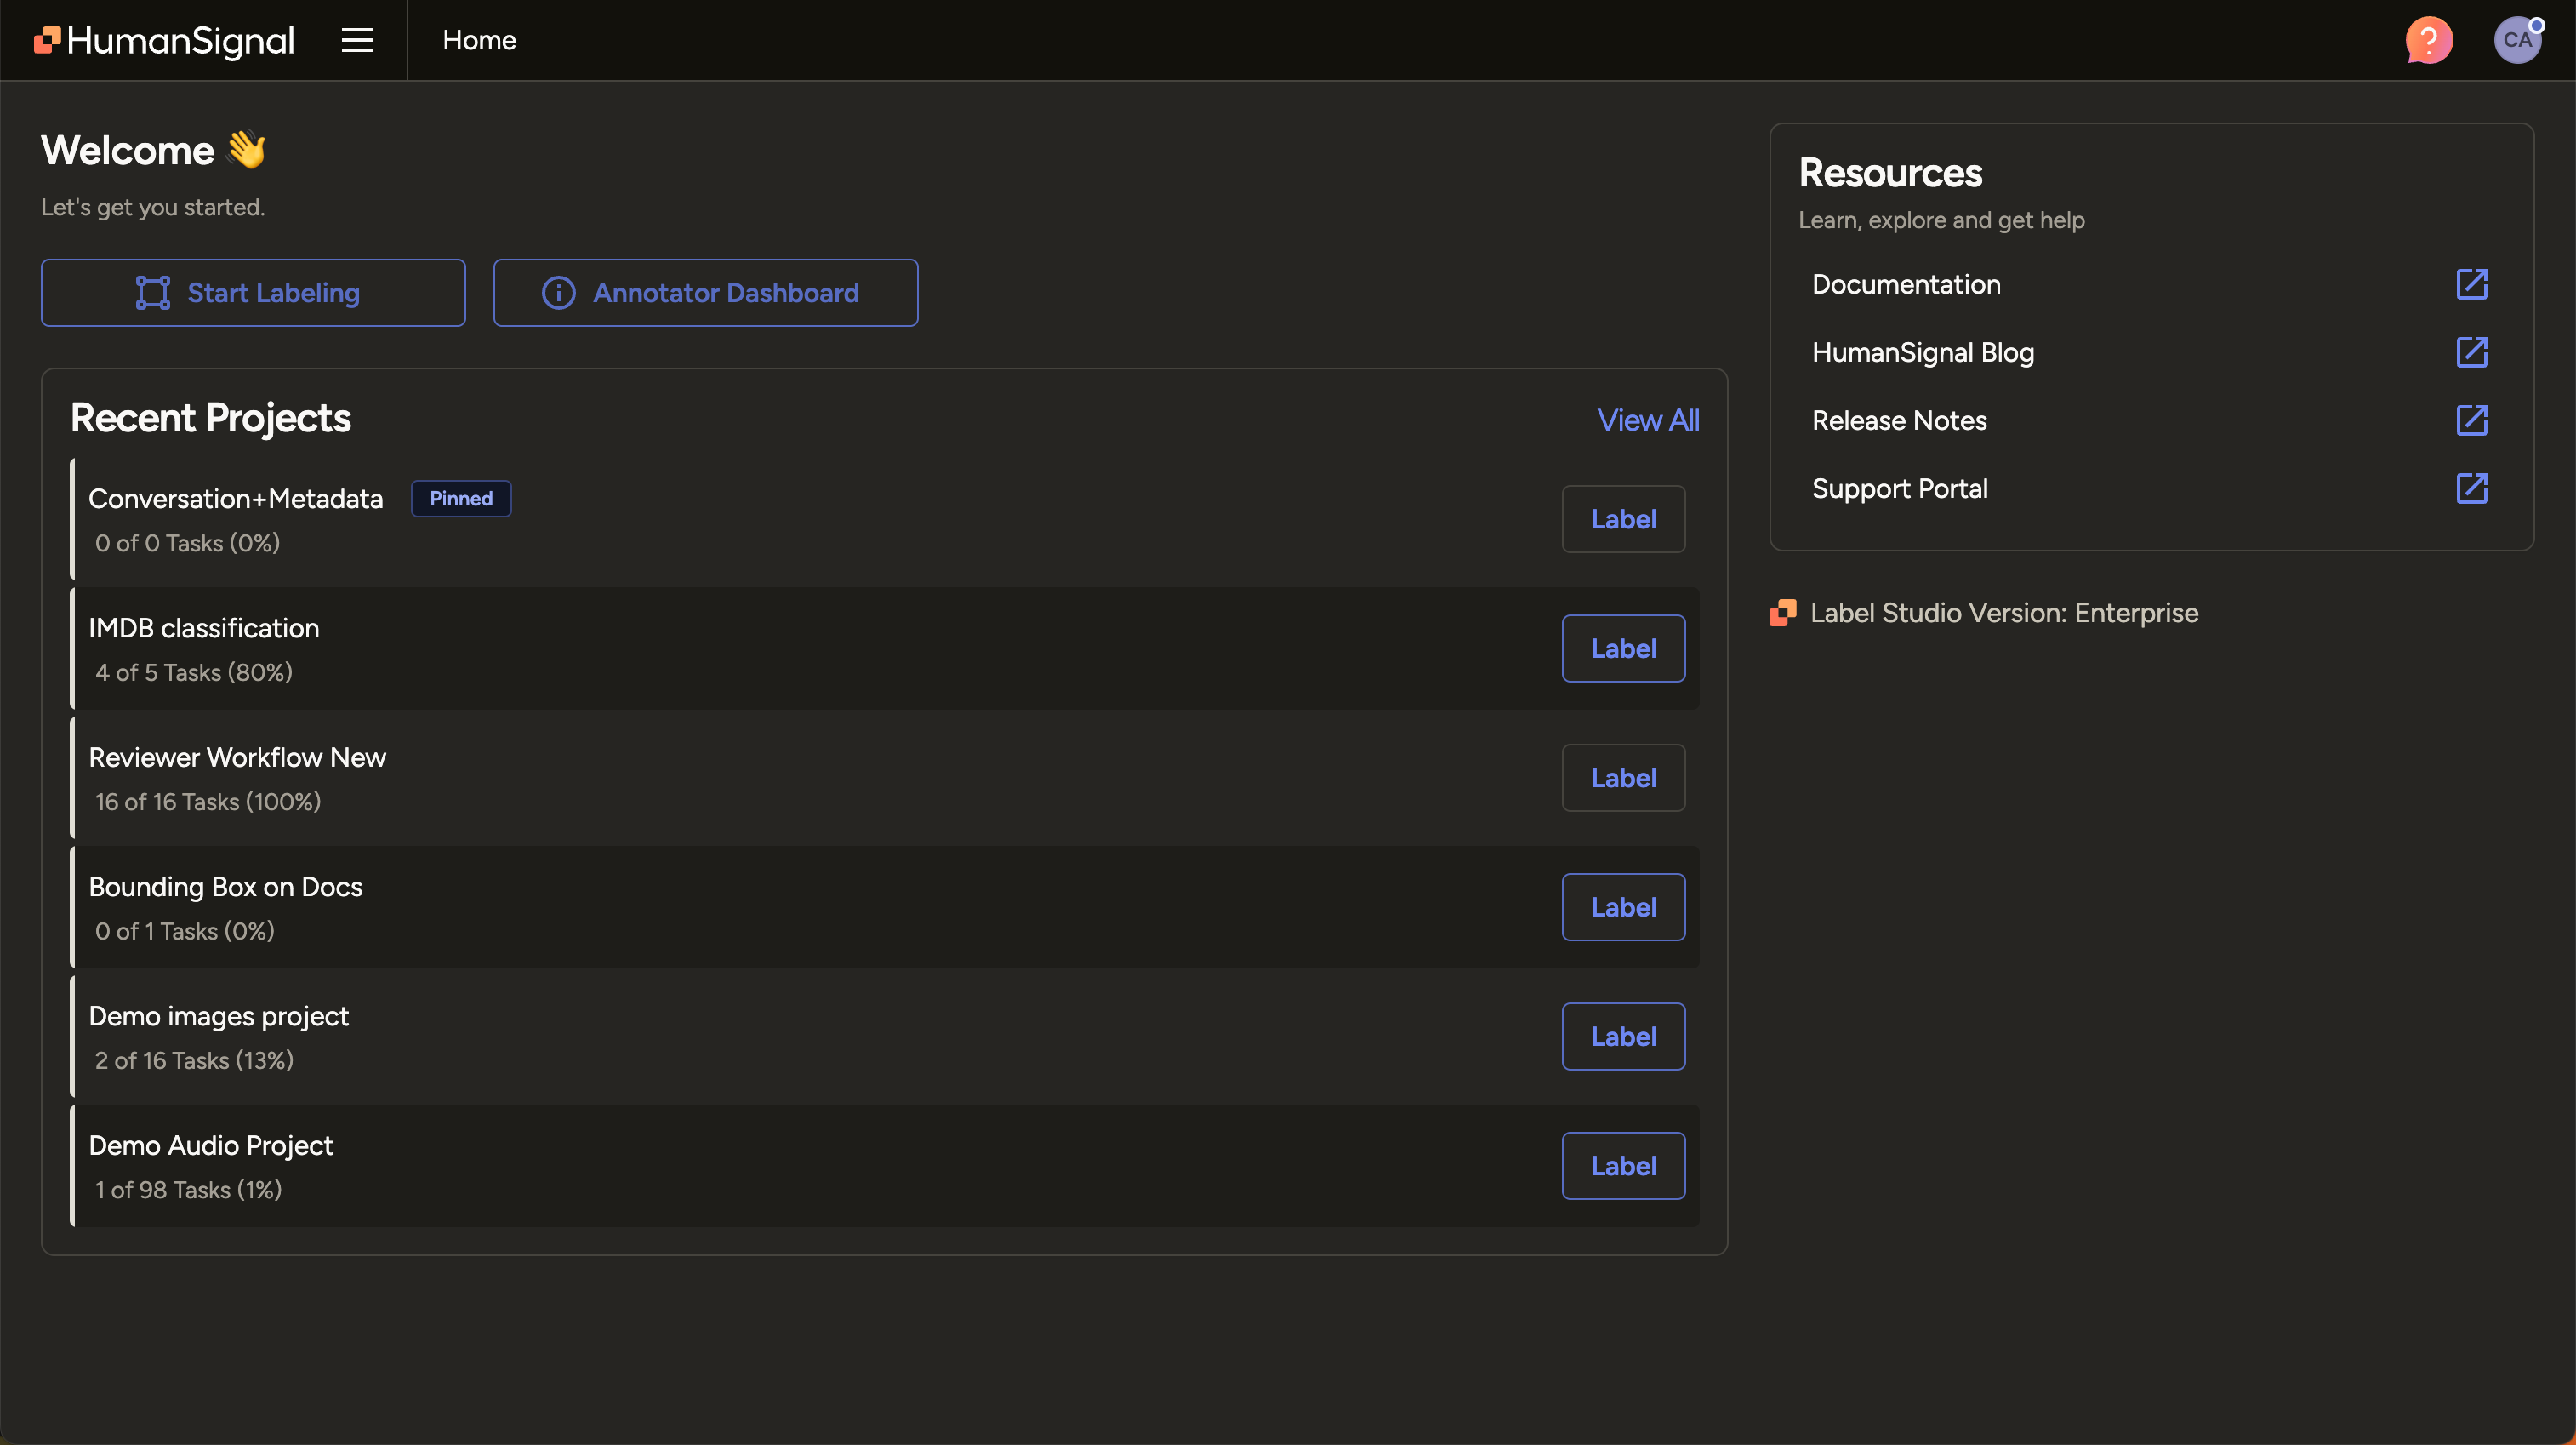The image size is (2576, 1445).
Task: Click the Pinned badge on Conversation+Metadata
Action: tap(460, 498)
